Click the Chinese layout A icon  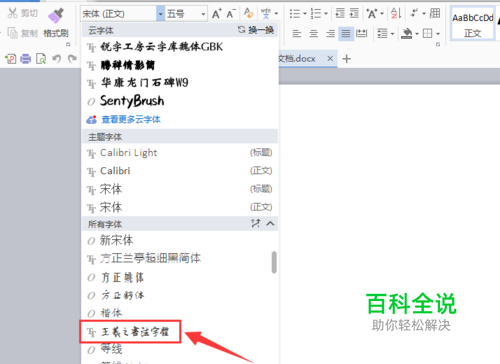click(371, 14)
